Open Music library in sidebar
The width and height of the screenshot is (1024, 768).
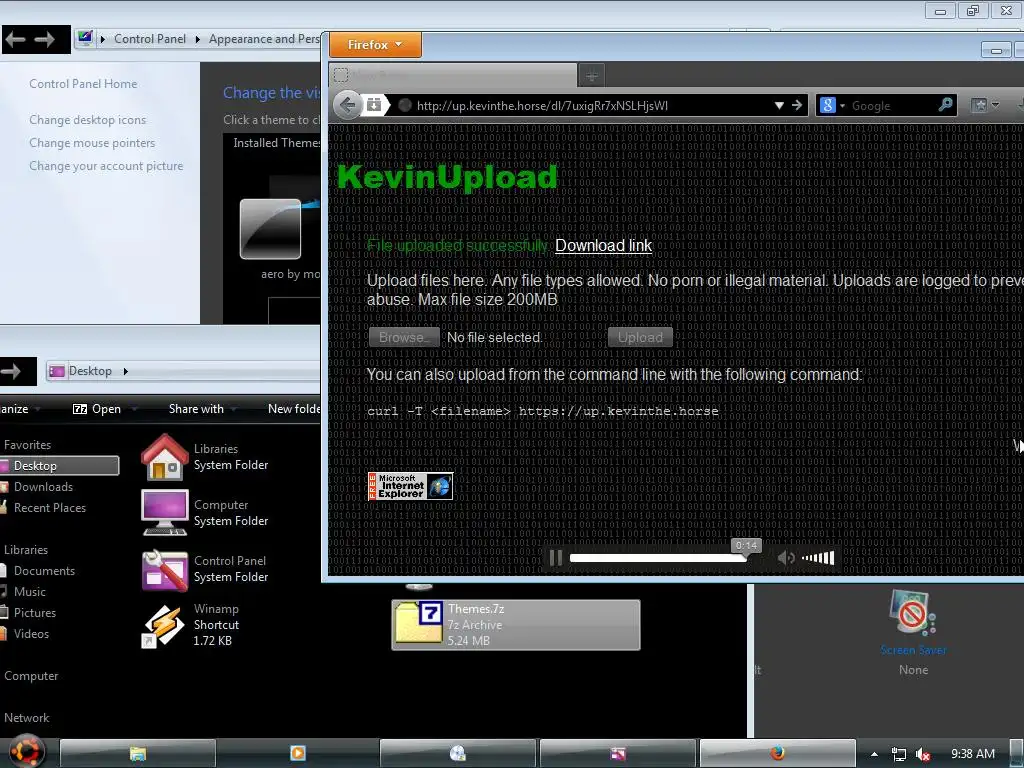(29, 592)
